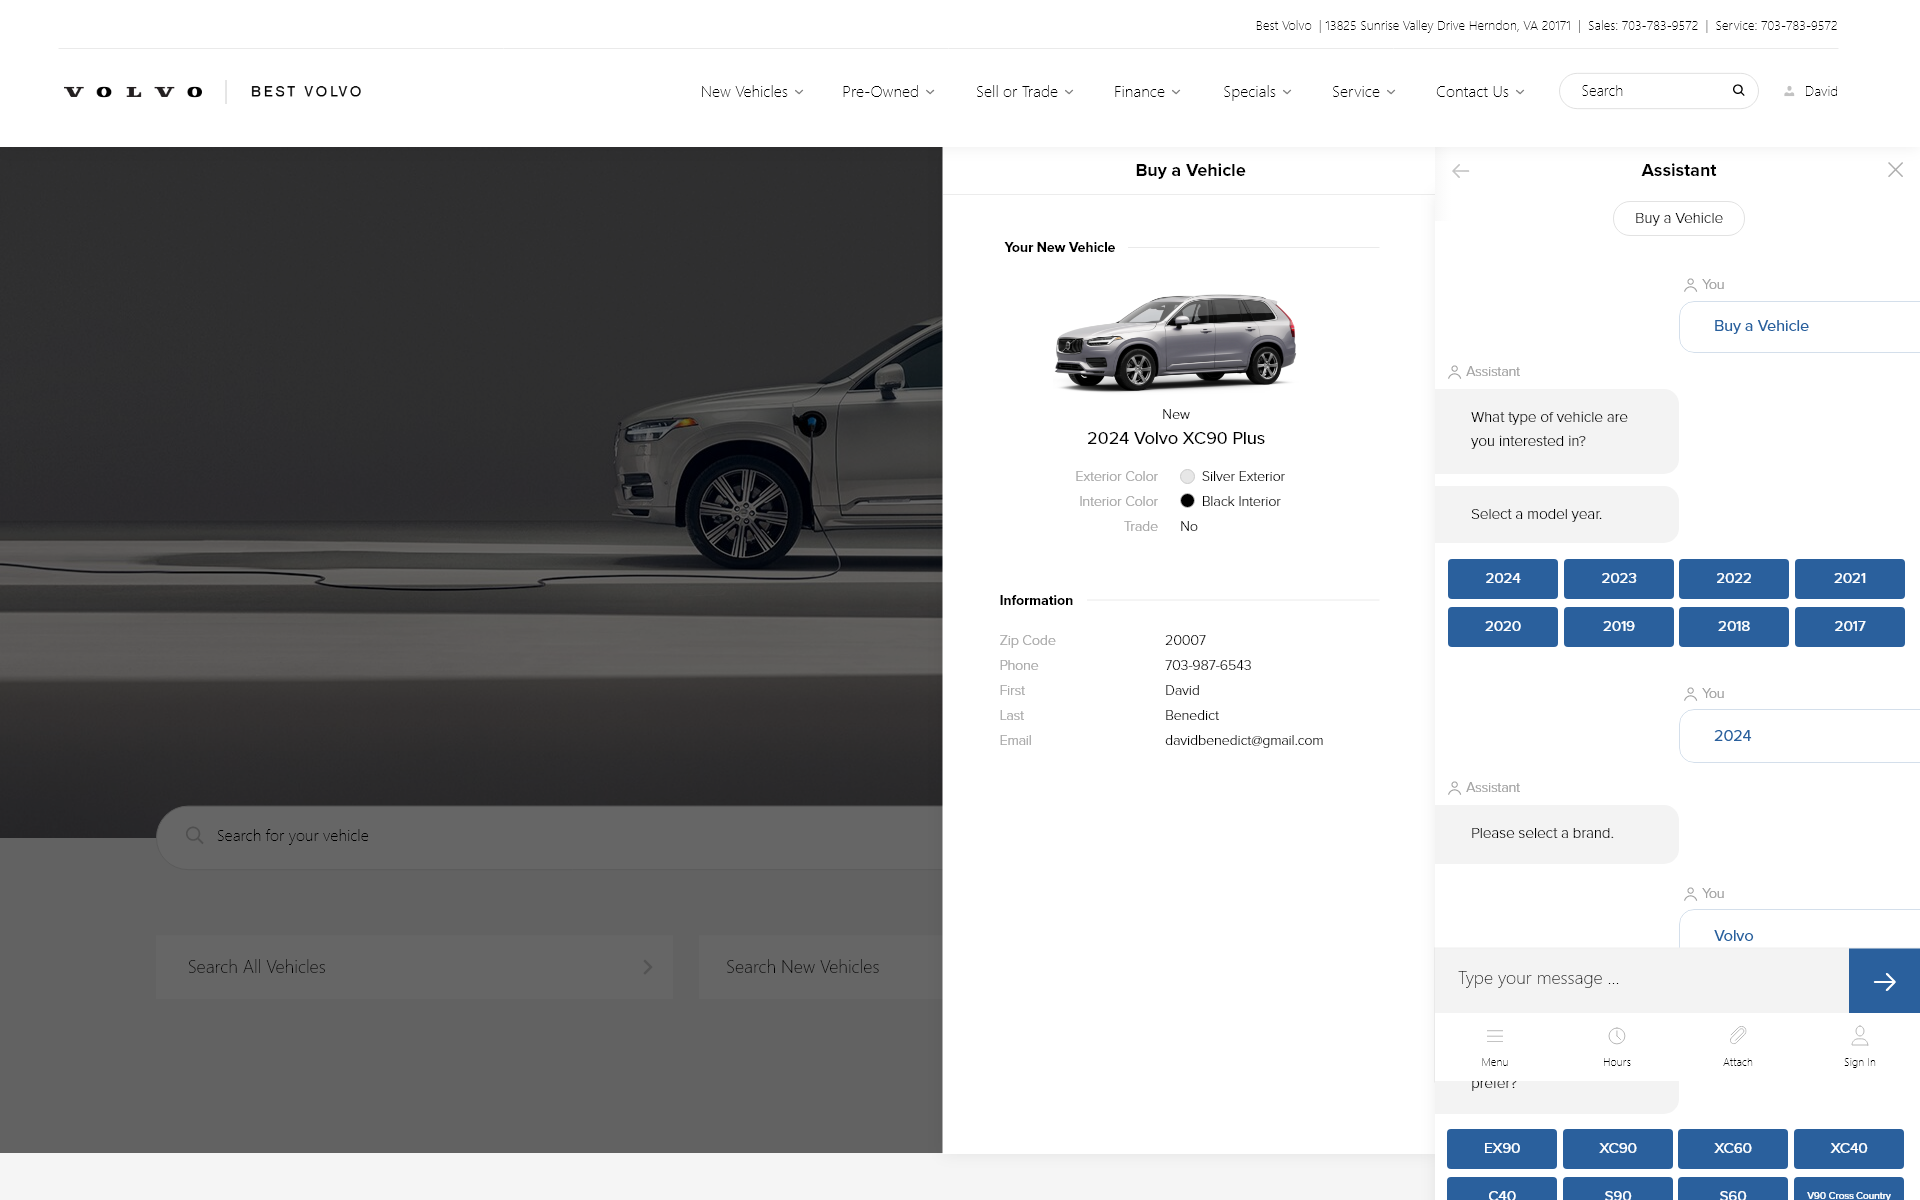Choose the XC60 model button
Image resolution: width=1920 pixels, height=1200 pixels.
click(x=1733, y=1149)
